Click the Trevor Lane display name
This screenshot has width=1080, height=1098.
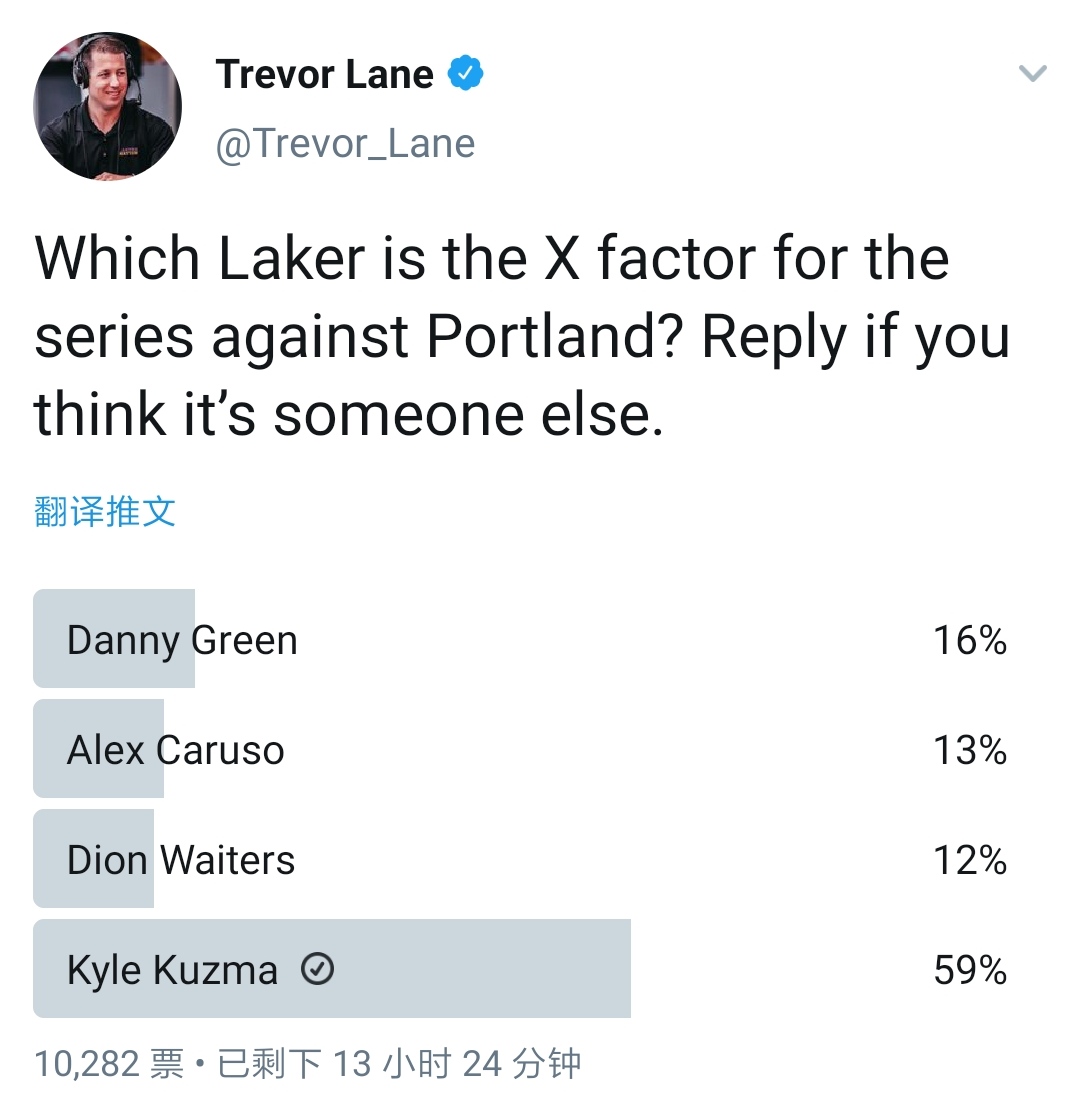tap(324, 74)
